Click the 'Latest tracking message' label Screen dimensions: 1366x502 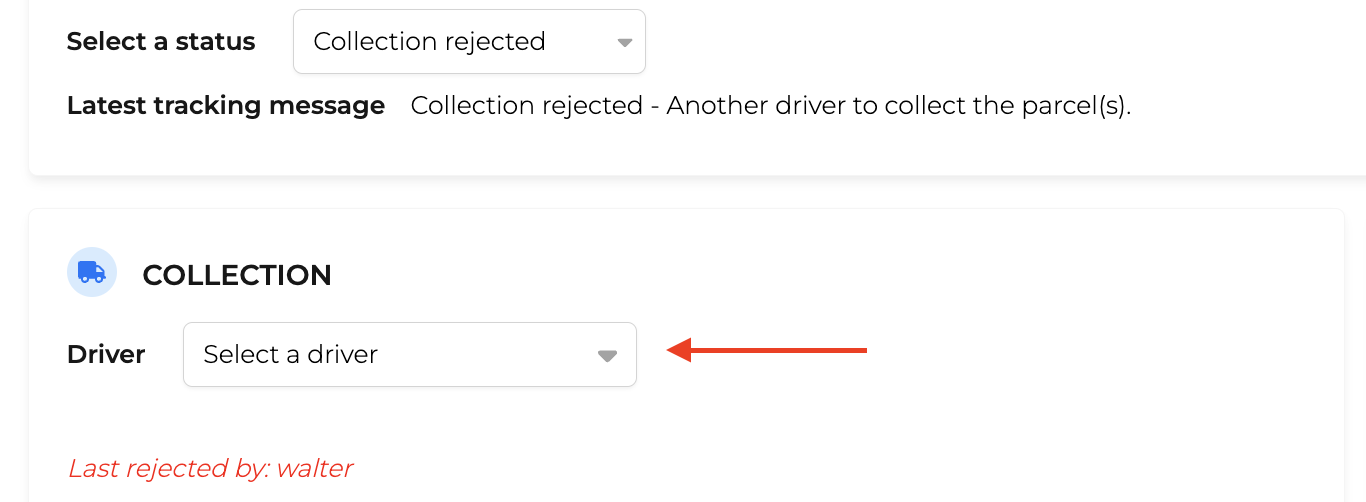[x=226, y=106]
